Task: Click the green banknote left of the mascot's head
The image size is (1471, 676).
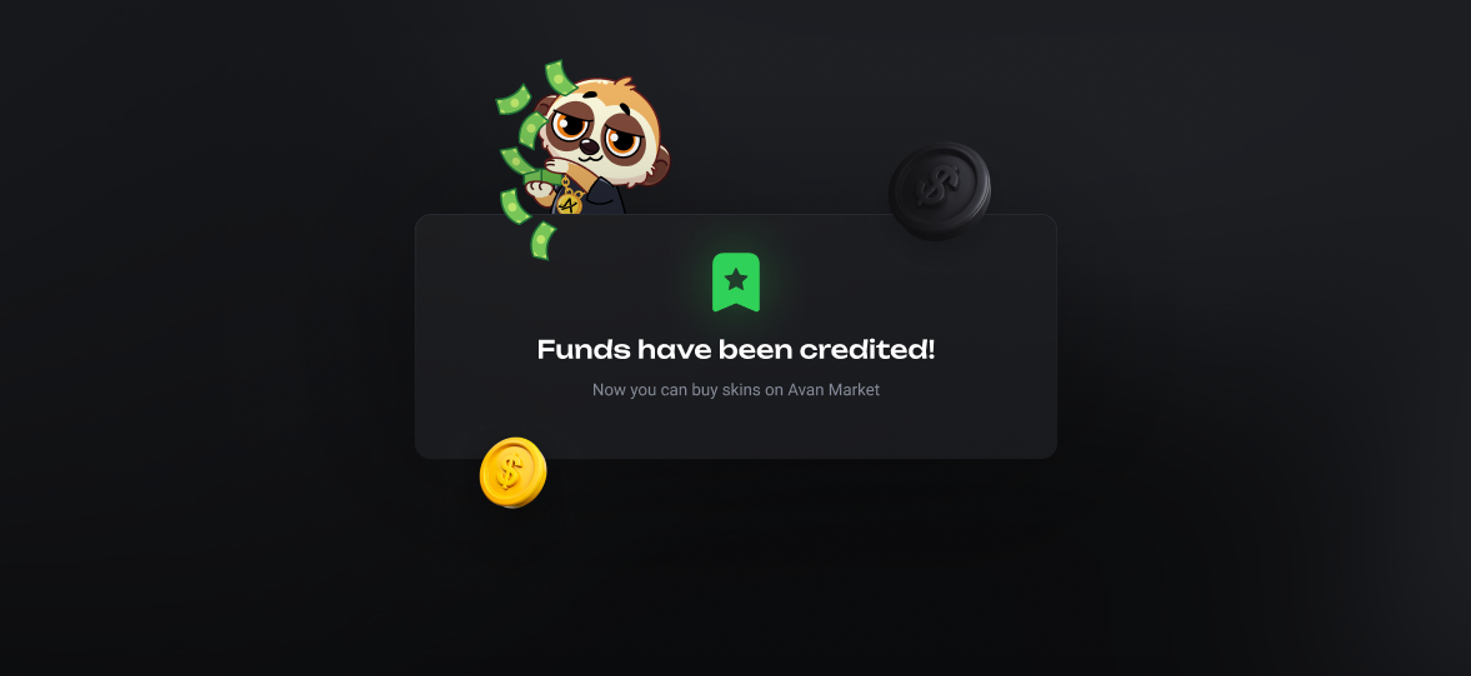Action: pos(513,100)
